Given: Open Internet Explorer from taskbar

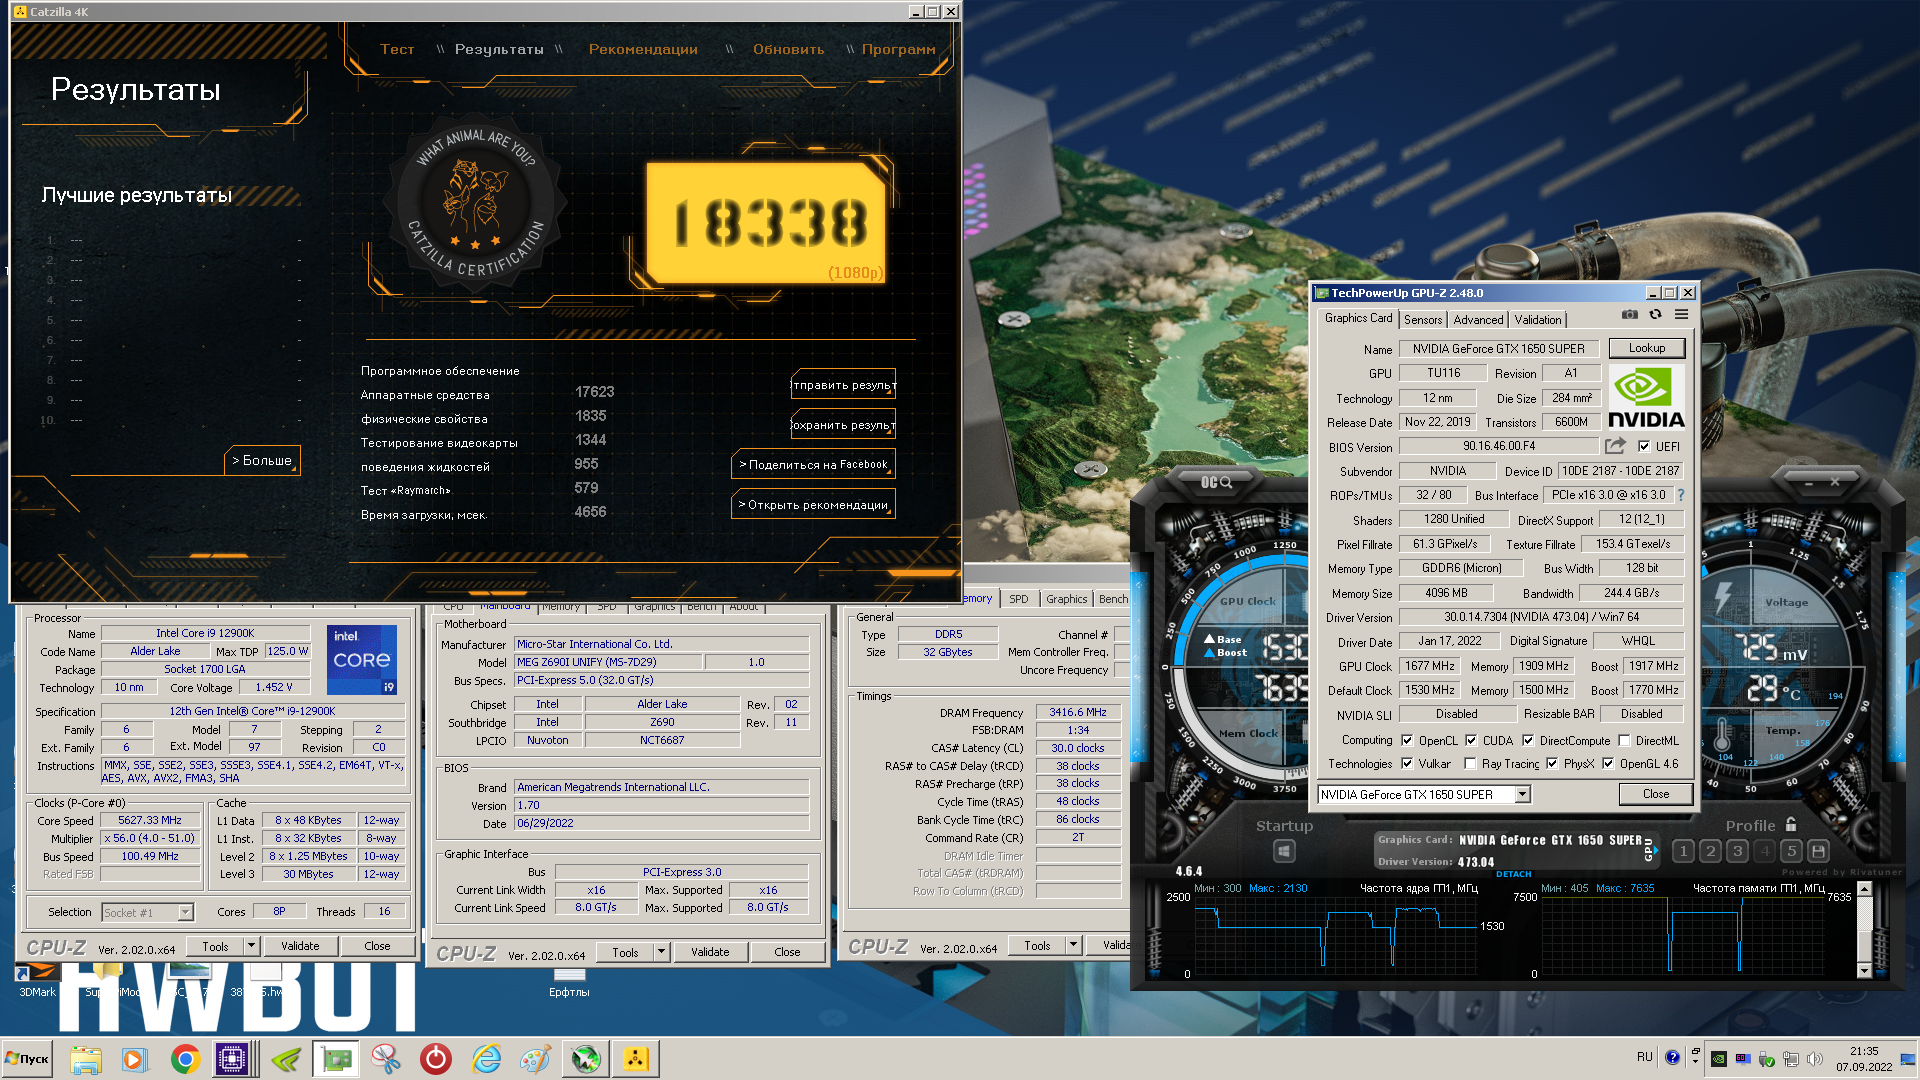Looking at the screenshot, I should click(x=486, y=1059).
